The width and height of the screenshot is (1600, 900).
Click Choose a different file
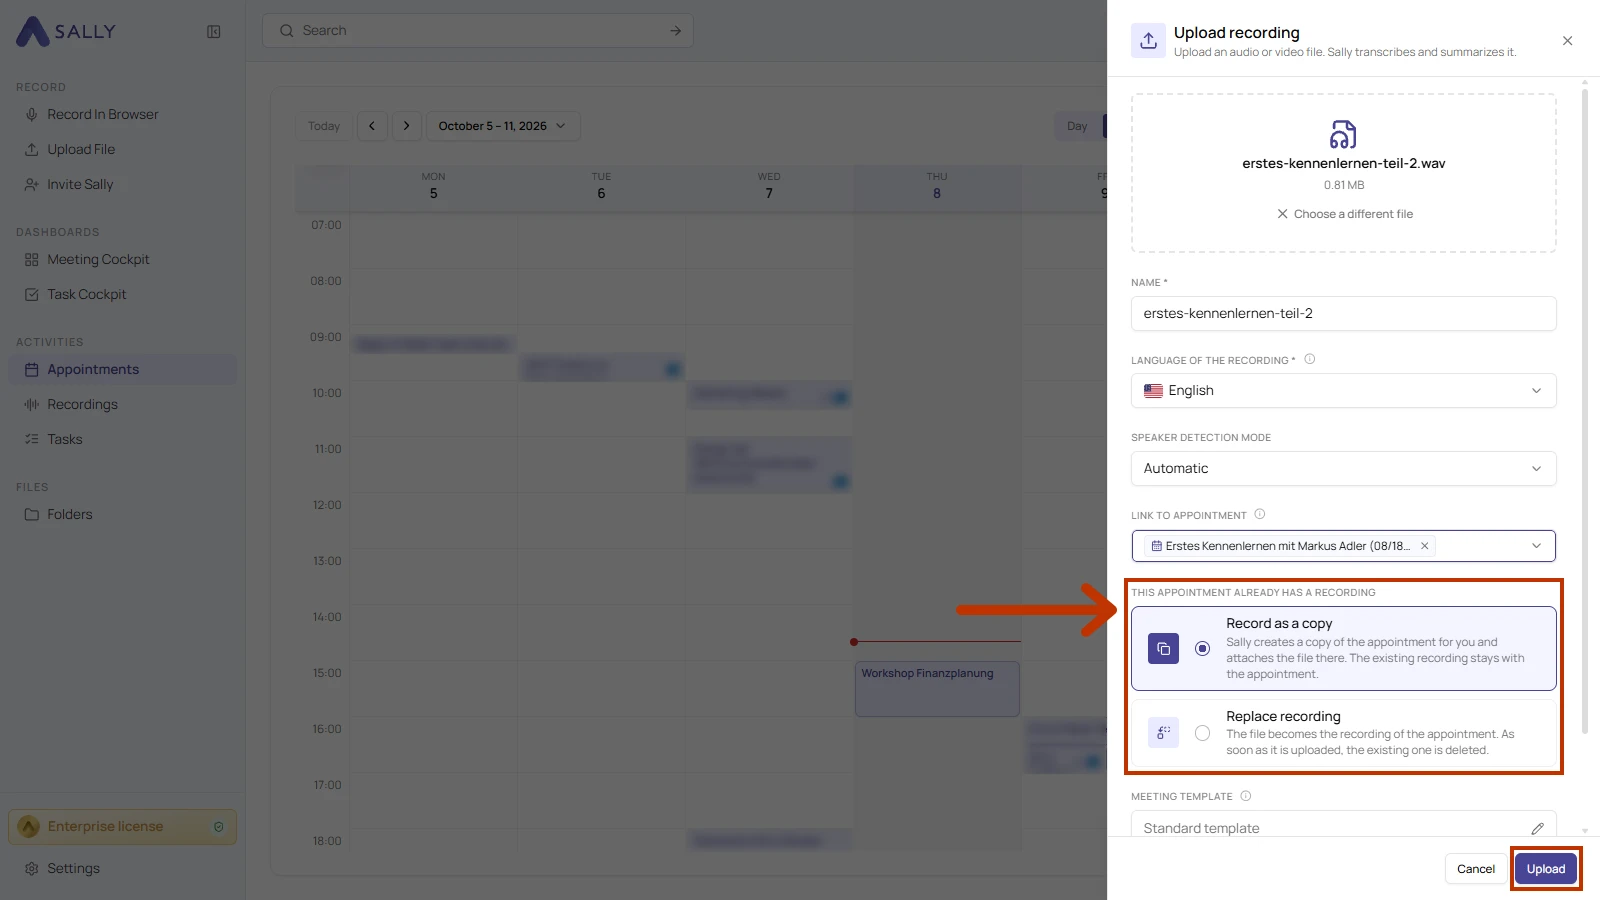click(x=1344, y=214)
